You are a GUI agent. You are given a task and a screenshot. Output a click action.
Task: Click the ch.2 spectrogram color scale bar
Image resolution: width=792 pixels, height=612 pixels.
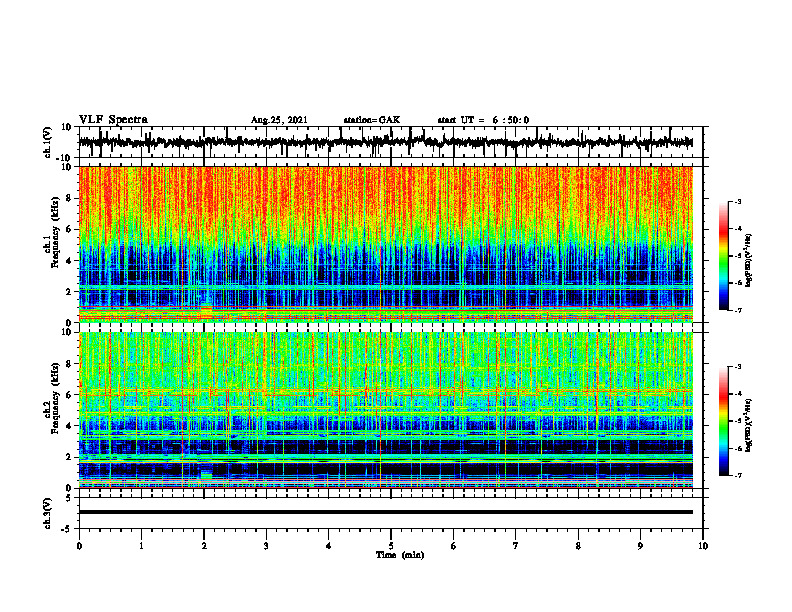pos(723,421)
